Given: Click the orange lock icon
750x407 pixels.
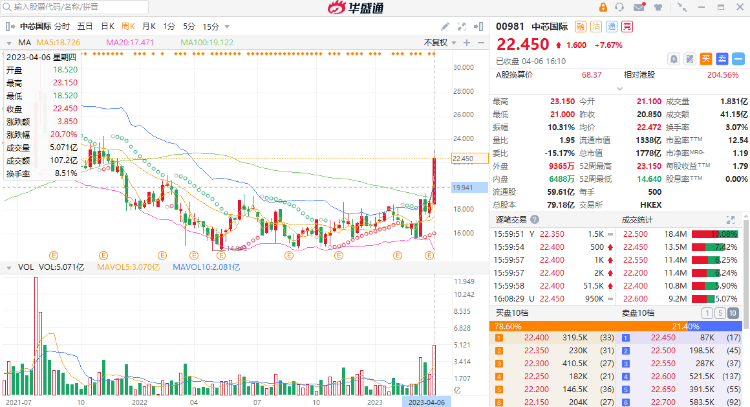Looking at the screenshot, I should click(x=603, y=7).
